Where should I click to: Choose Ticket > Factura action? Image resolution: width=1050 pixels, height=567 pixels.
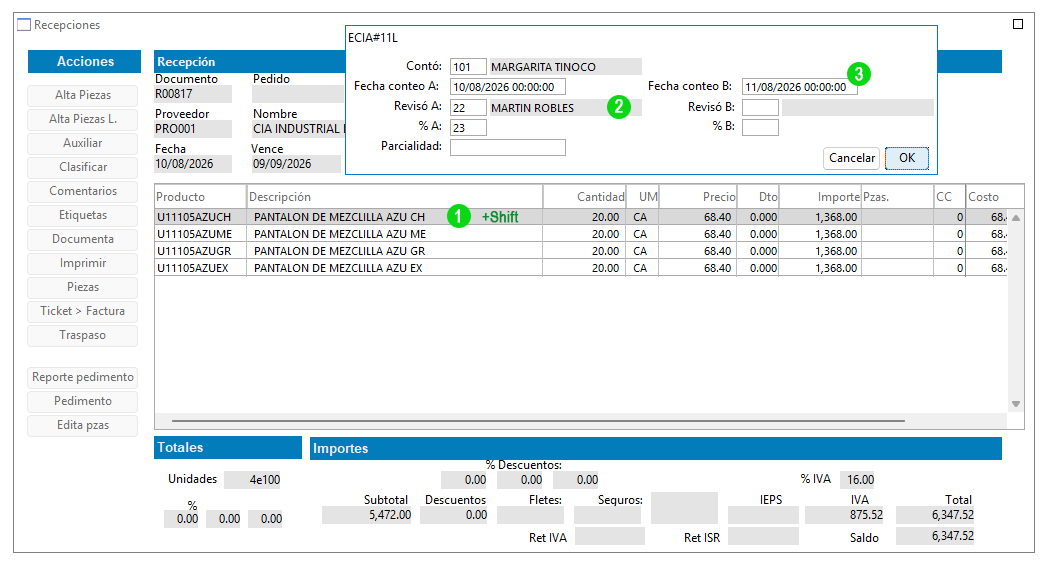click(82, 311)
